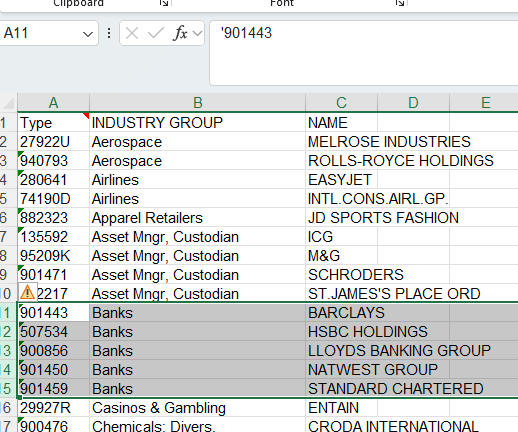
Task: Select cell 'Casinos & Gambling'
Action: point(197,408)
